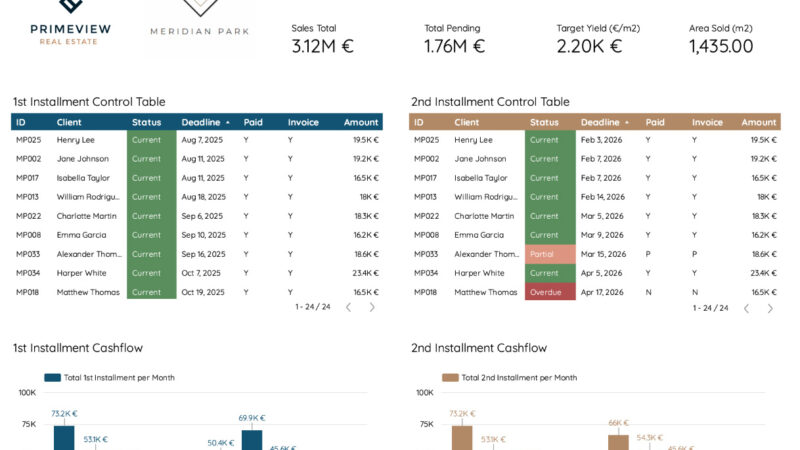Select Isabella Taylor in the 2nd Installment table
Viewport: 800px width, 450px height.
point(481,178)
